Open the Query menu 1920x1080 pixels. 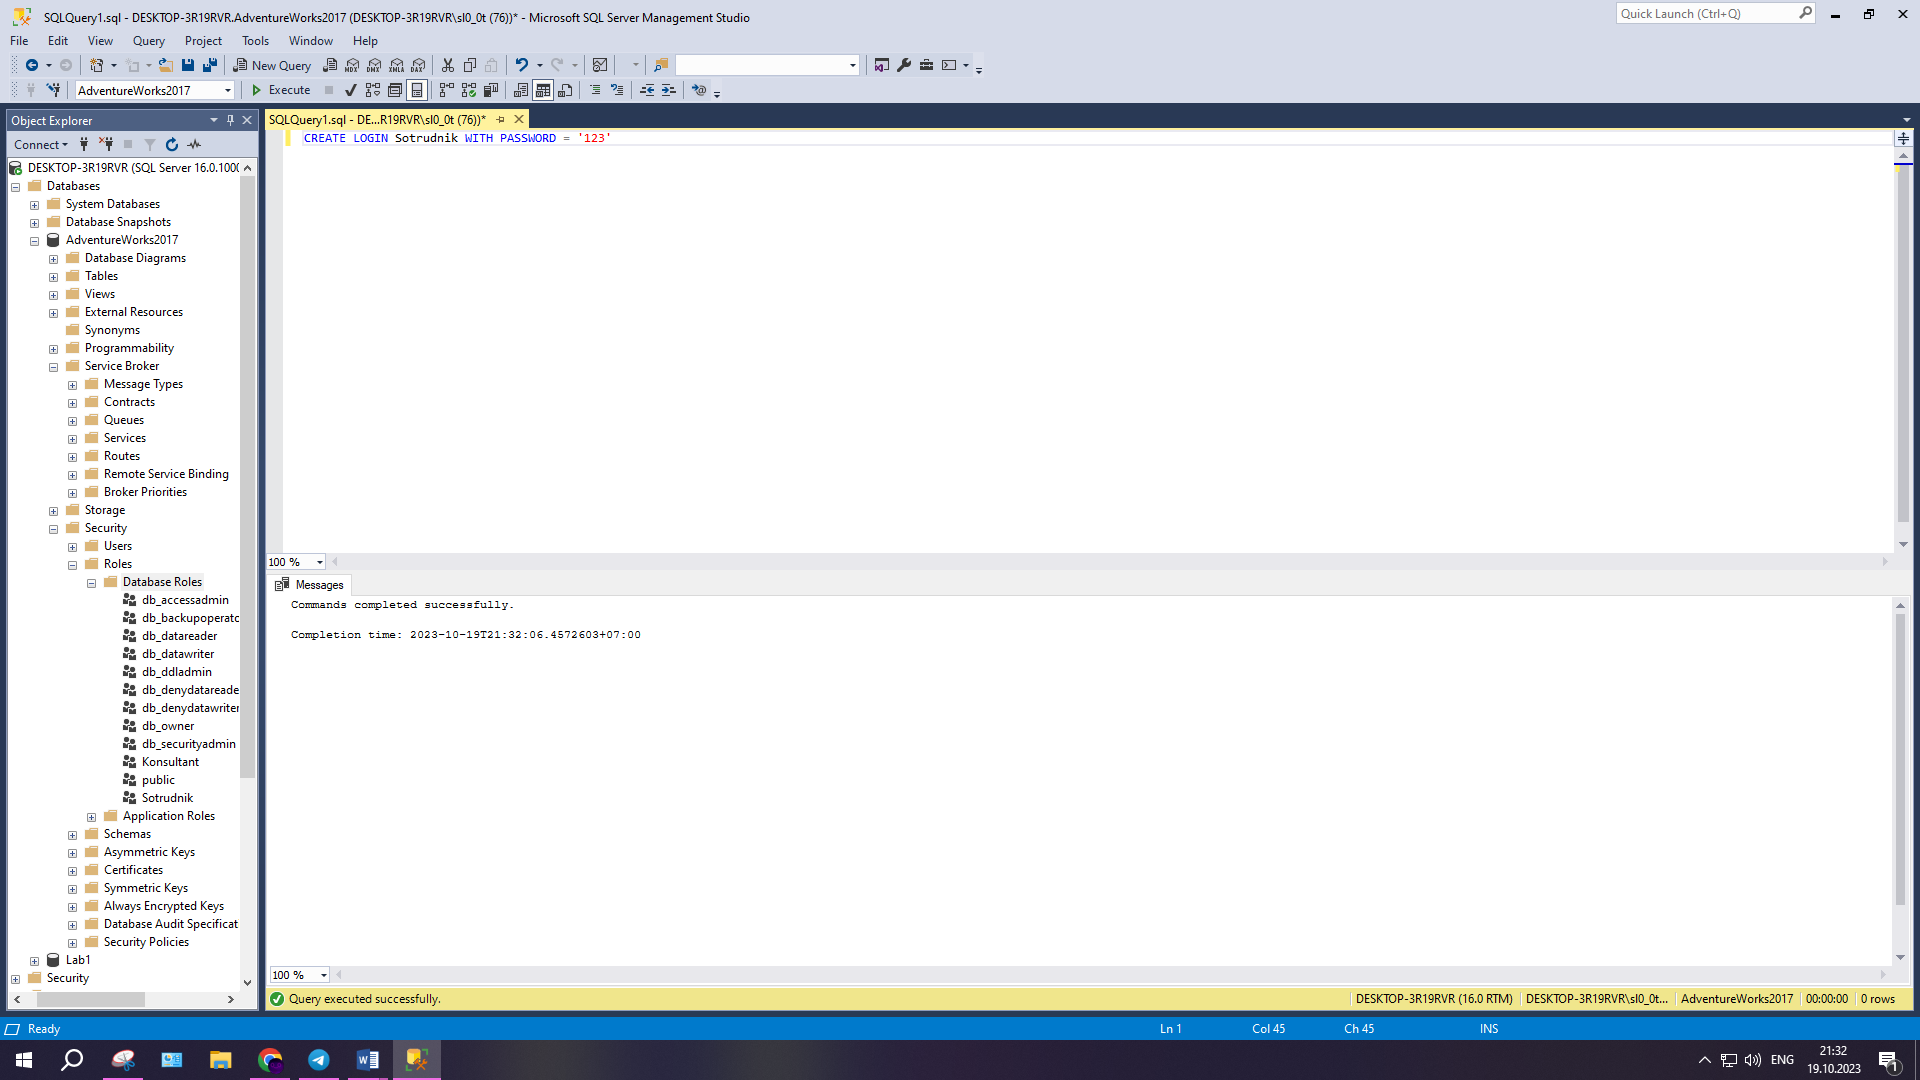pos(148,41)
